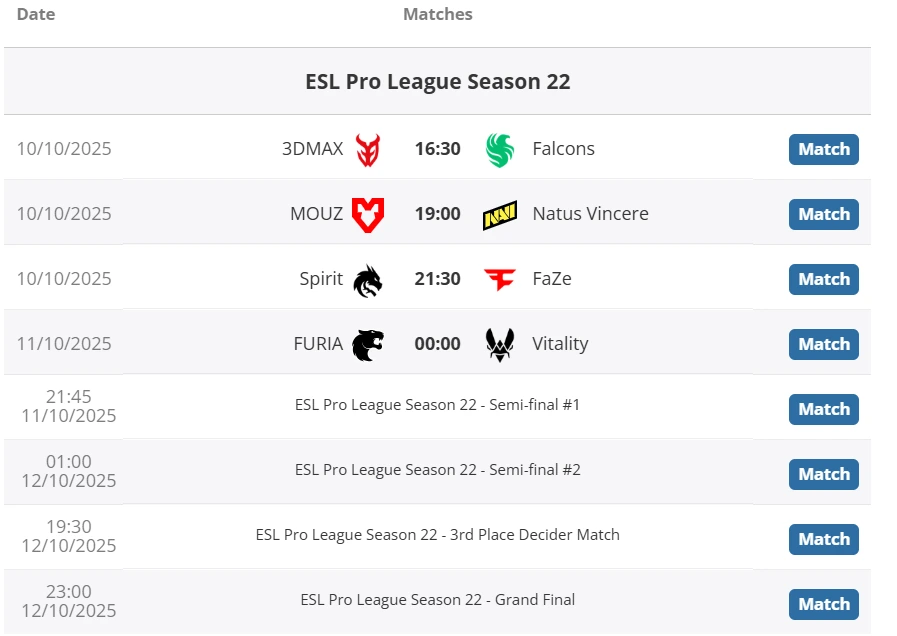Open Match button for Spirit vs FaZe
897x636 pixels.
click(x=823, y=280)
